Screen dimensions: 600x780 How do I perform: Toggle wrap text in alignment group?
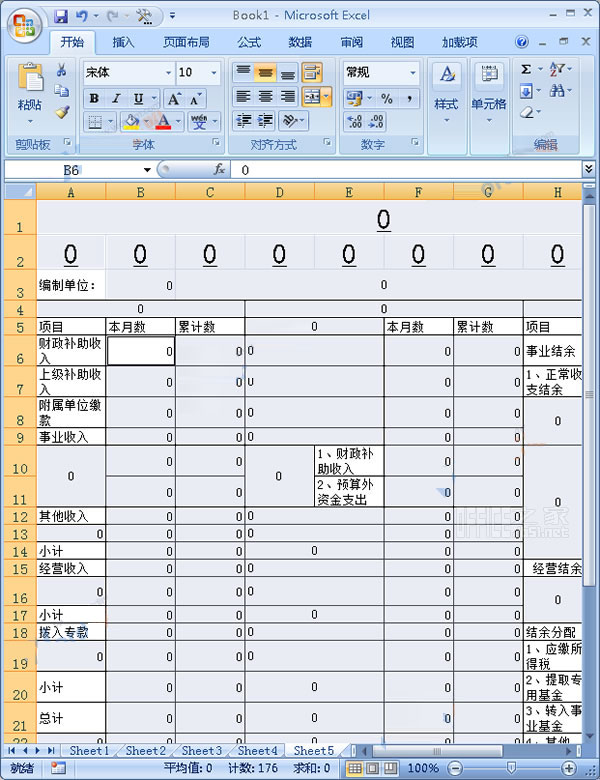[311, 73]
